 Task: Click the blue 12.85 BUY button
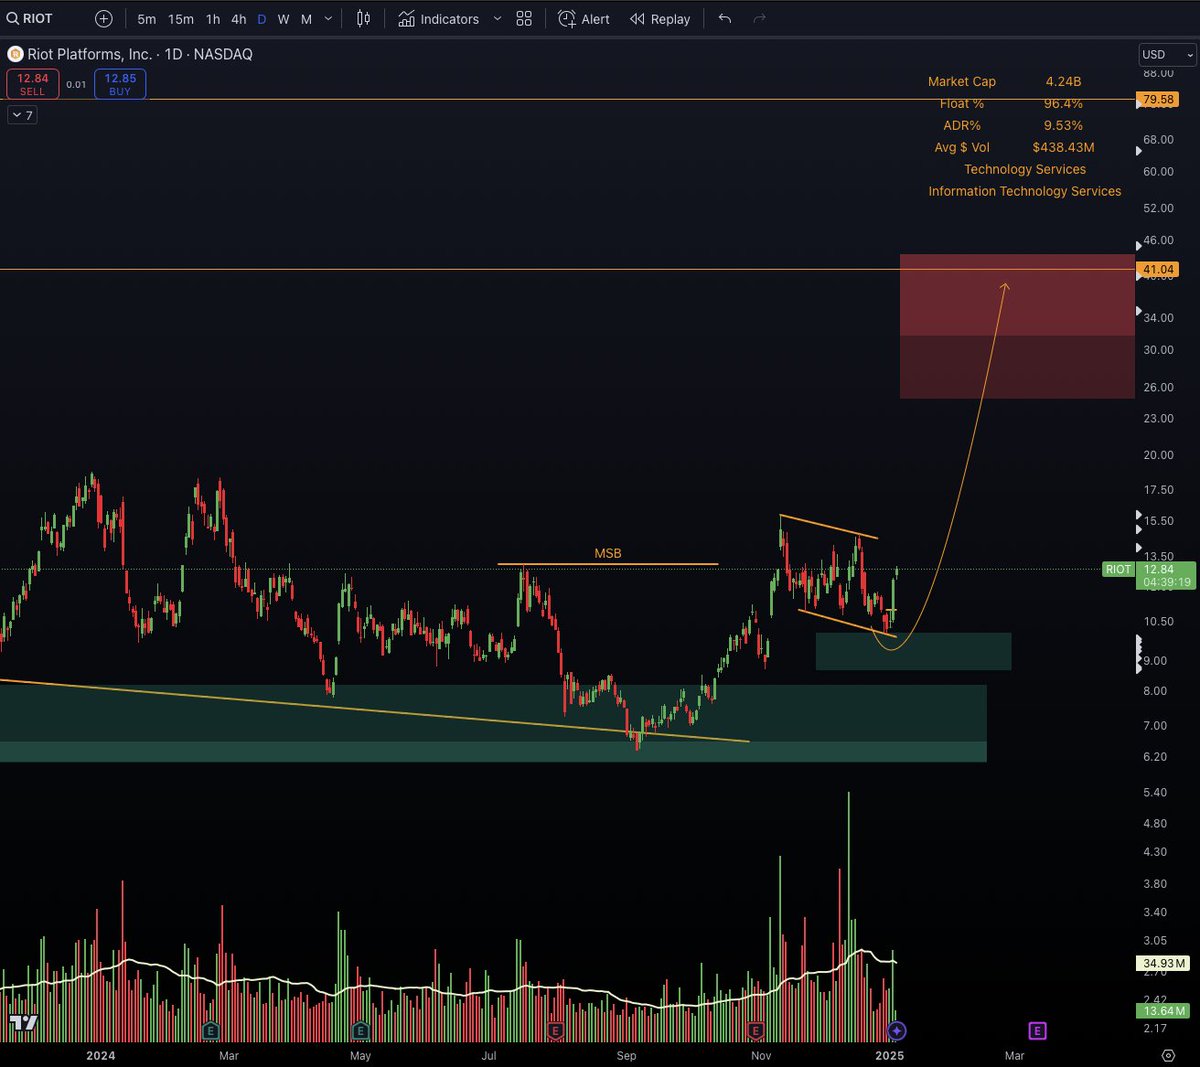pyautogui.click(x=120, y=84)
